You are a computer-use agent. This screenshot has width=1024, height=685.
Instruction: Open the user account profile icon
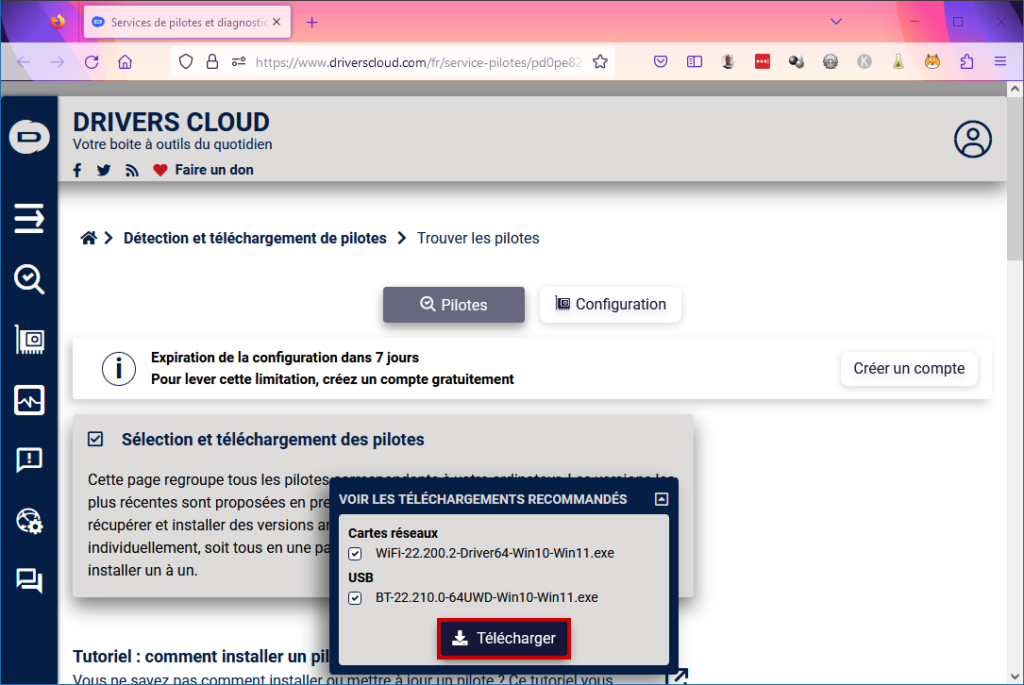[972, 139]
